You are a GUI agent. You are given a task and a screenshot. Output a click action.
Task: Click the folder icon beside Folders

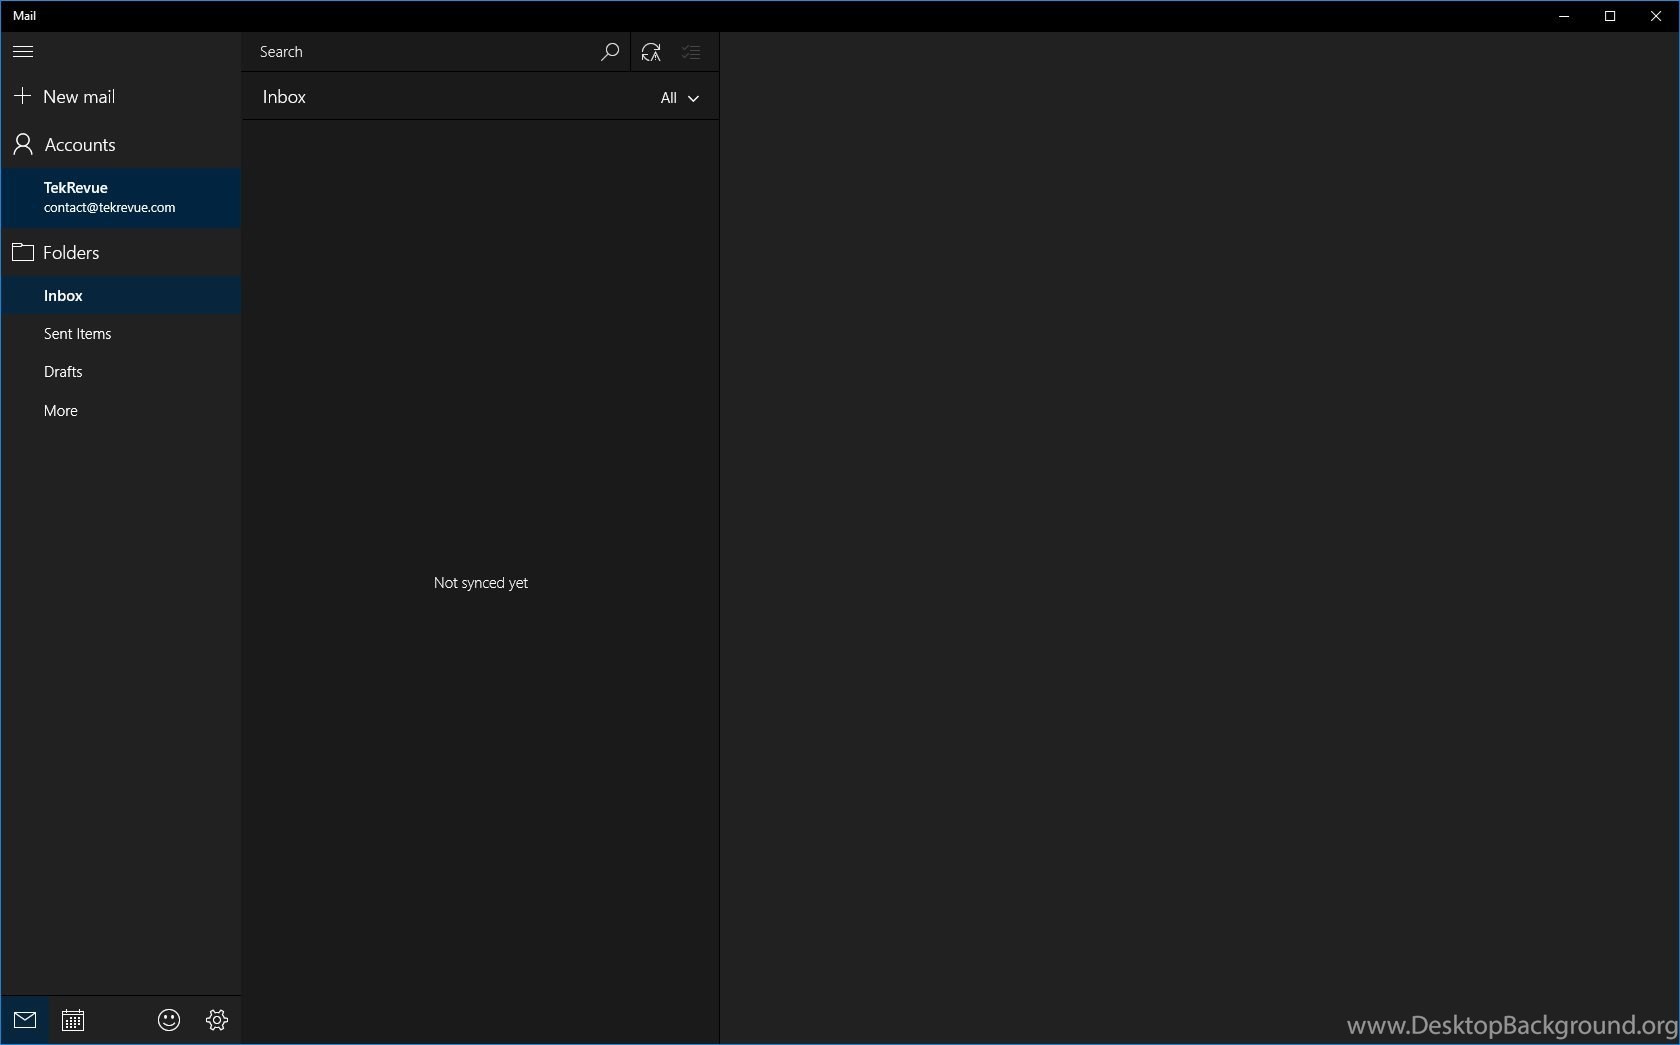click(x=23, y=252)
